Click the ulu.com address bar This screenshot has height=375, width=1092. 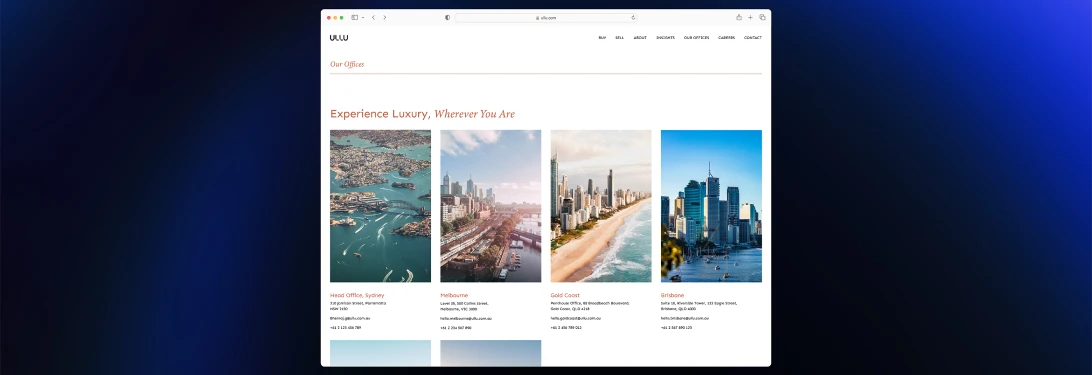coord(546,17)
